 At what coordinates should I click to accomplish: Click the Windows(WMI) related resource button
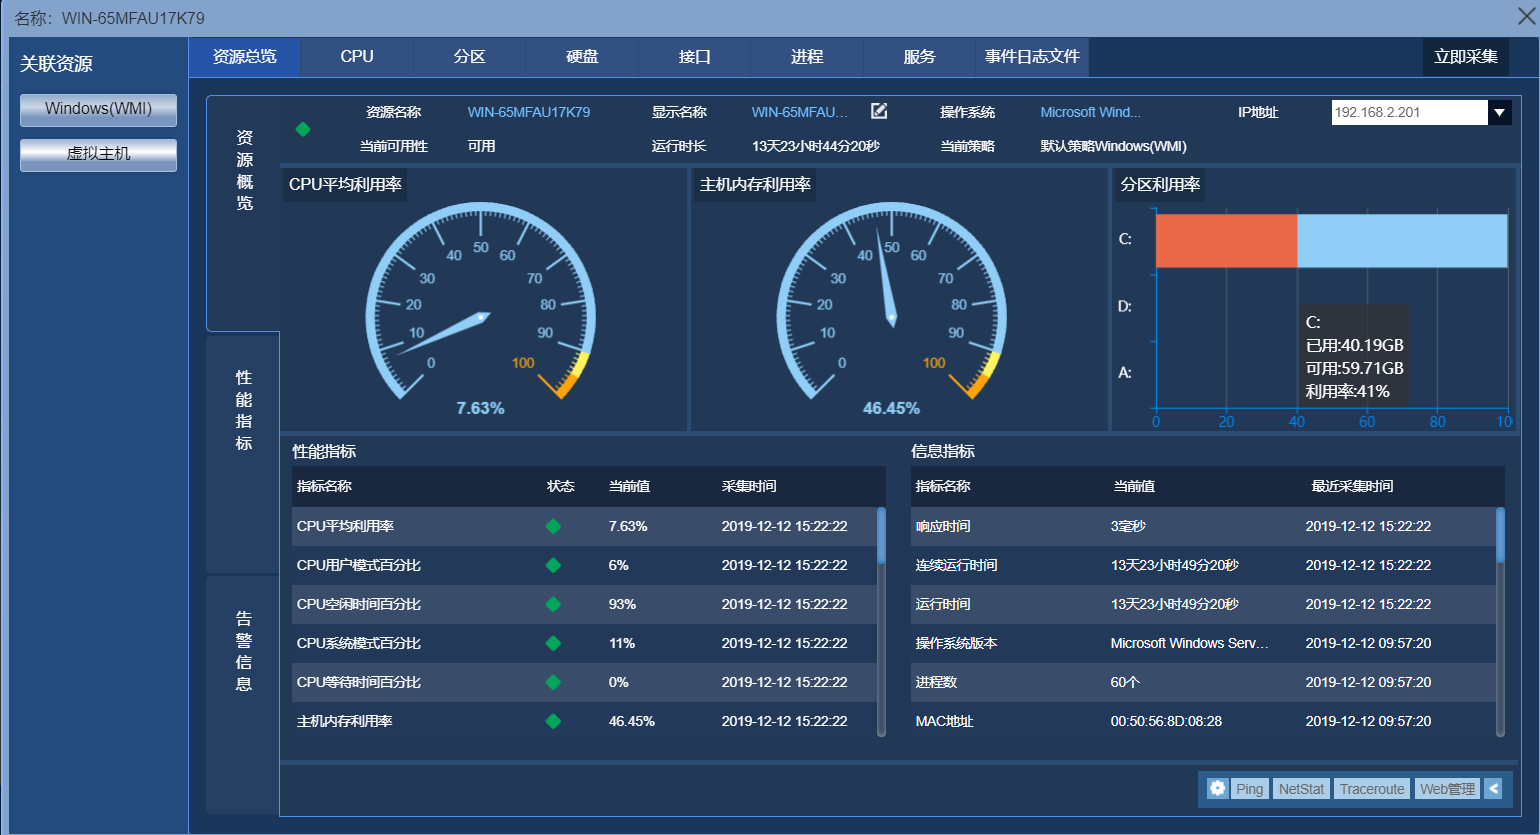[98, 109]
